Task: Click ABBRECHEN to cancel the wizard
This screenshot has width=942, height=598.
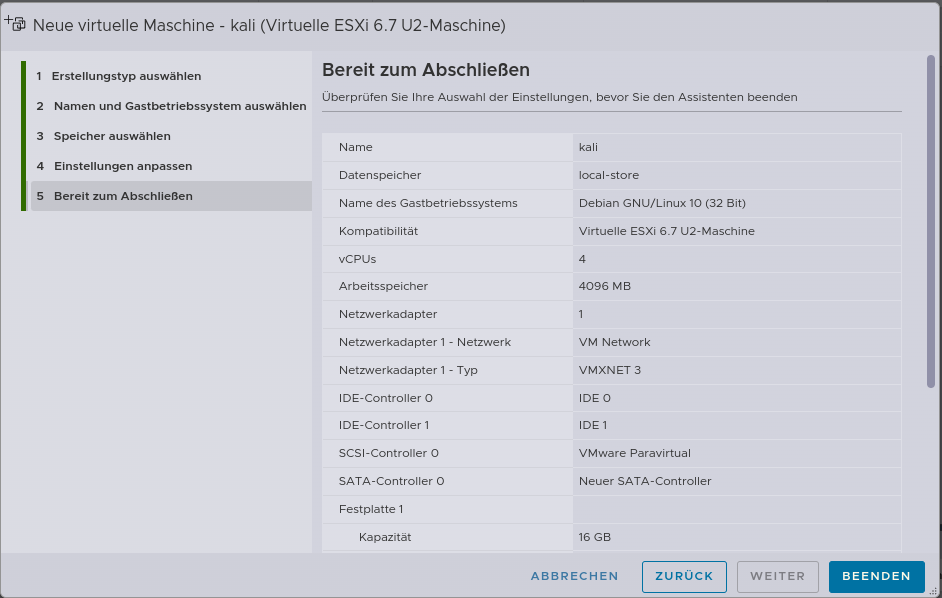Action: click(x=576, y=576)
